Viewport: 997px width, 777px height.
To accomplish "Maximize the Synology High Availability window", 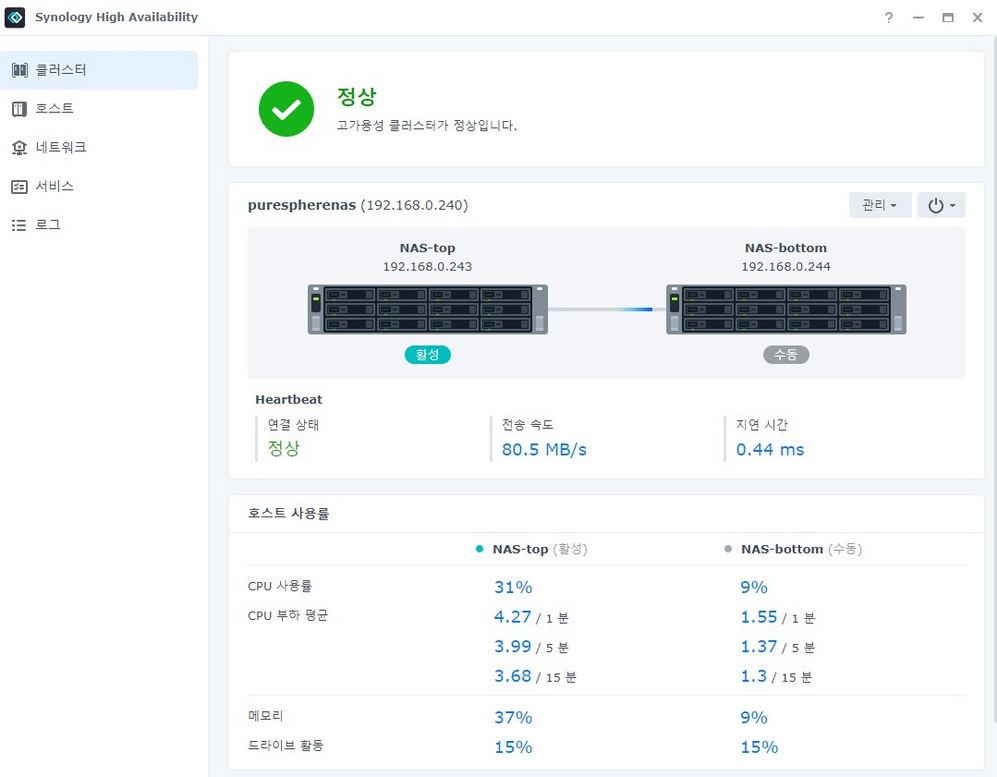I will click(x=948, y=18).
